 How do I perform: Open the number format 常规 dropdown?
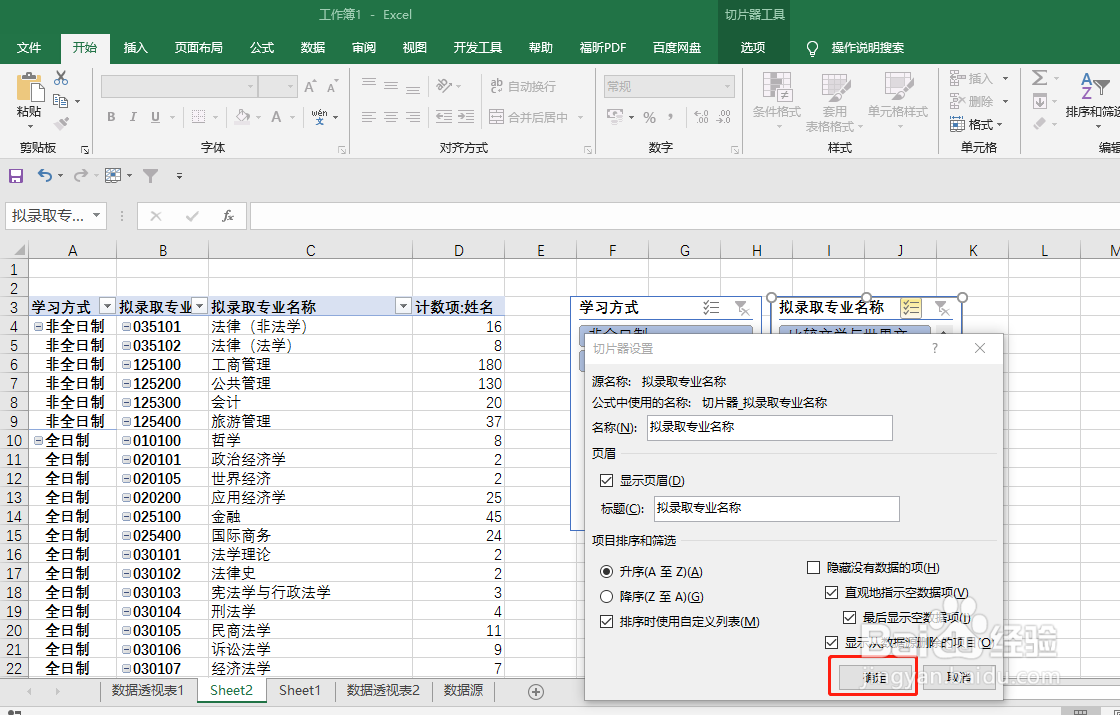tap(728, 86)
